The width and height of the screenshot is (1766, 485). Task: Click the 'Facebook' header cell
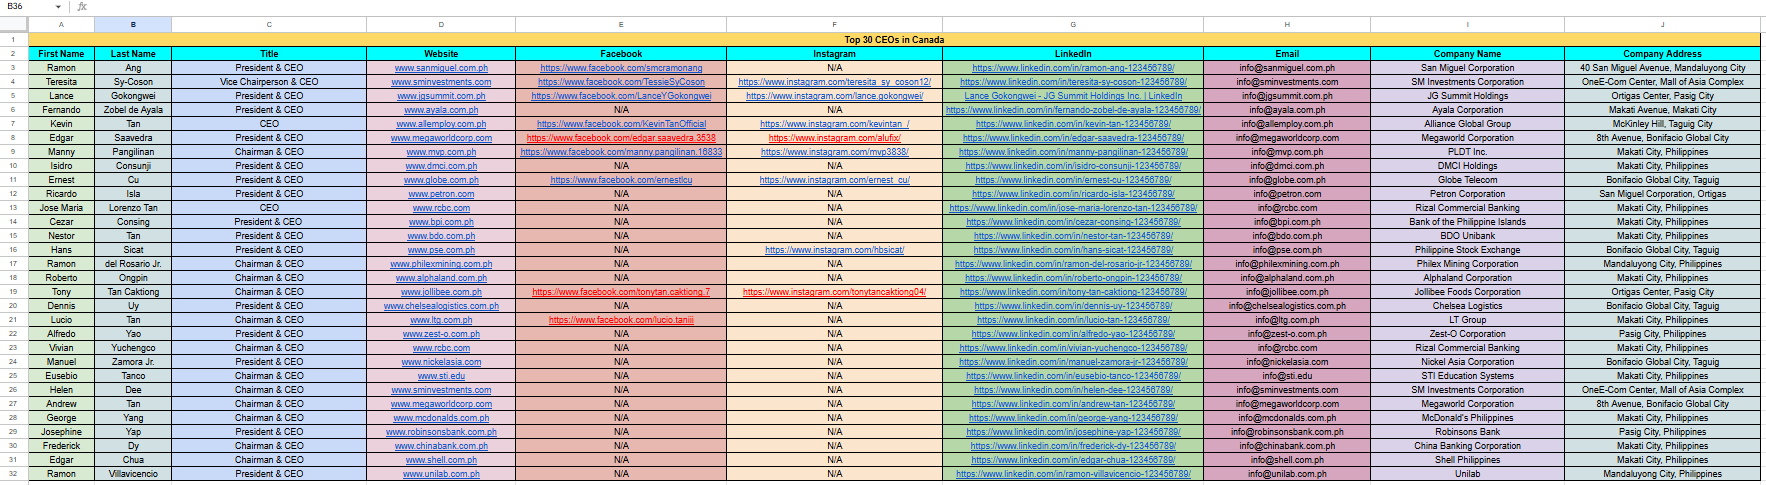click(x=621, y=54)
